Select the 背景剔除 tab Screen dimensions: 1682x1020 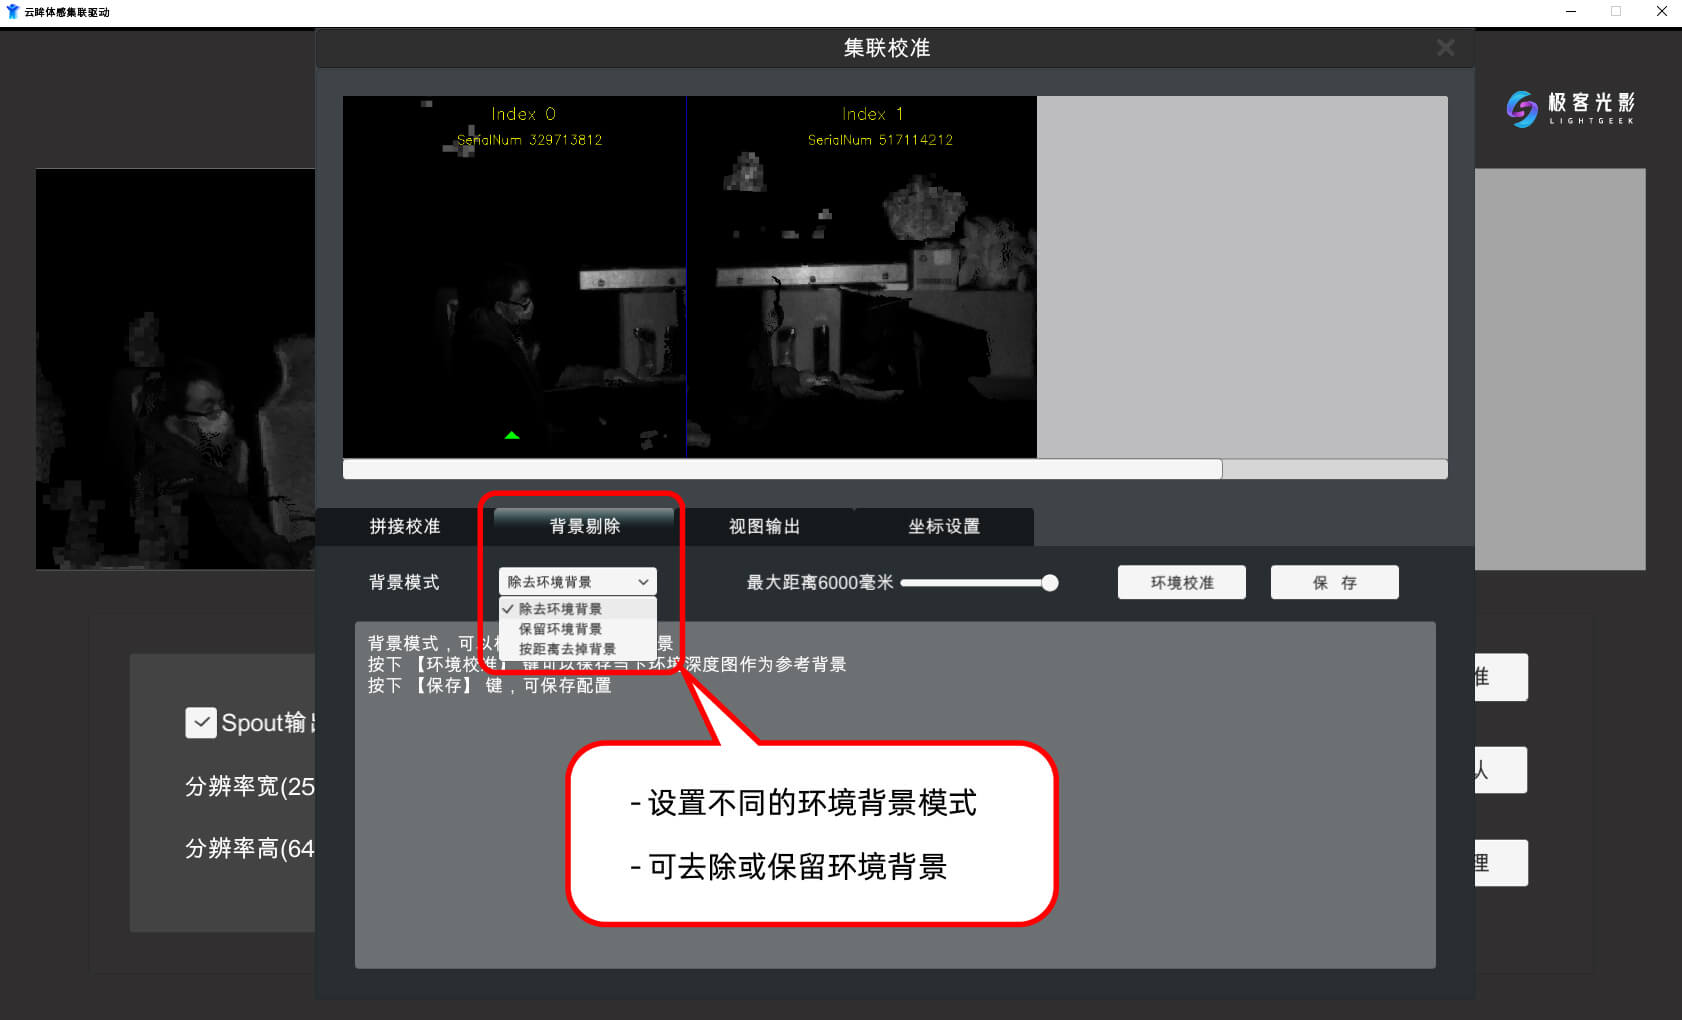tap(585, 526)
